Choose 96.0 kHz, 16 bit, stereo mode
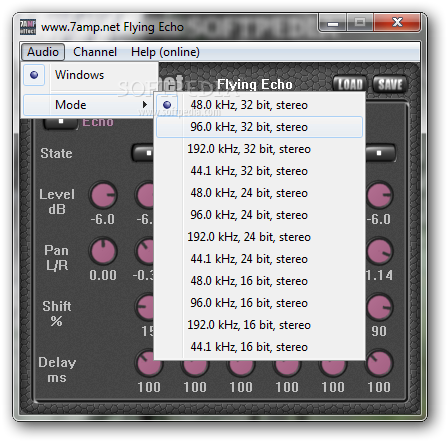The image size is (448, 442). (x=259, y=303)
